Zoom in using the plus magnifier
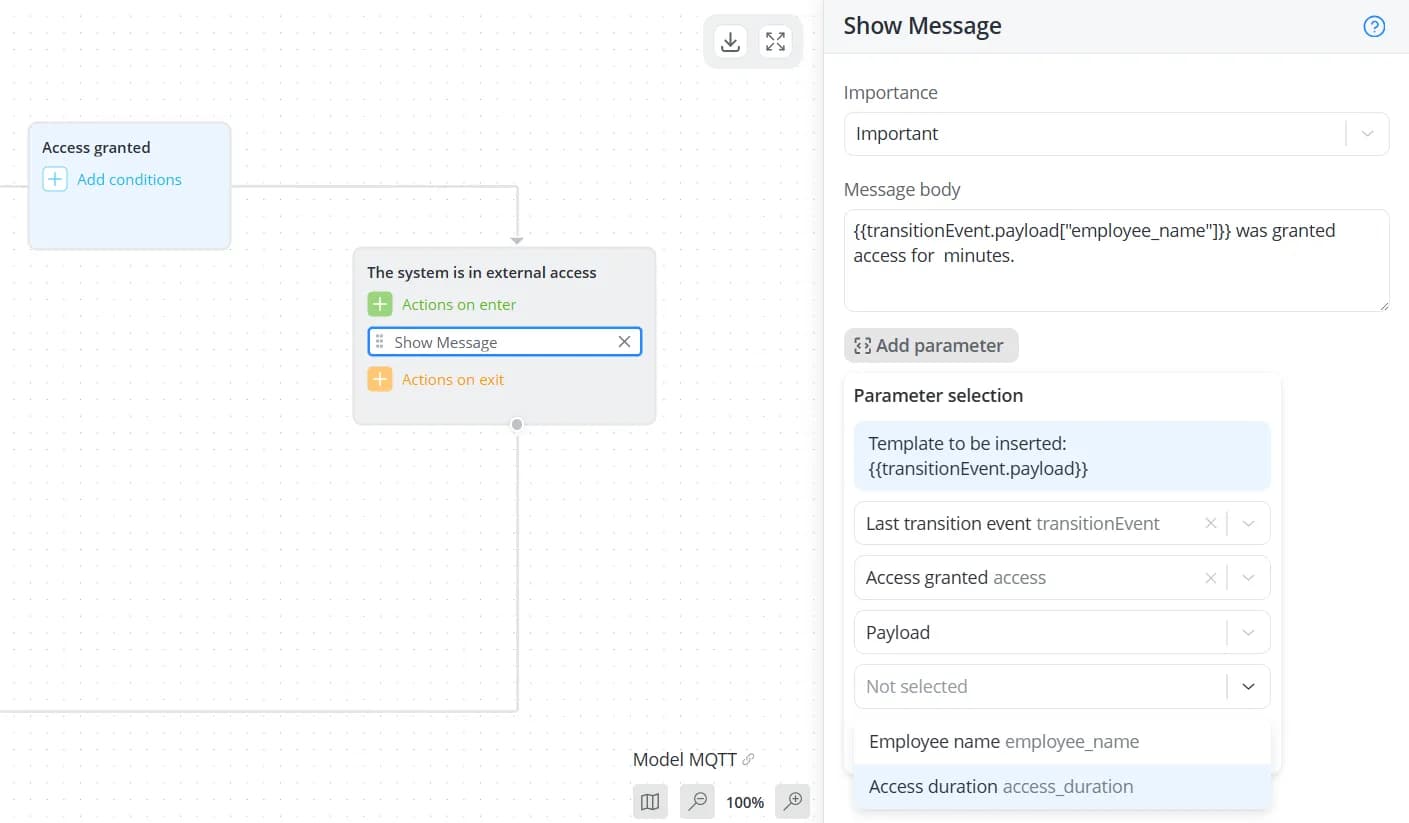The width and height of the screenshot is (1409, 823). pyautogui.click(x=793, y=801)
